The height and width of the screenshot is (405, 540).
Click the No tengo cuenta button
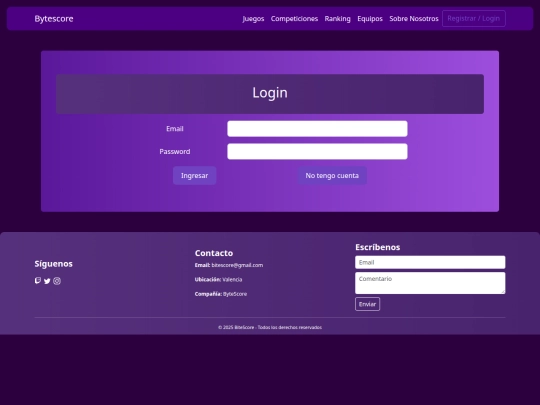point(332,176)
